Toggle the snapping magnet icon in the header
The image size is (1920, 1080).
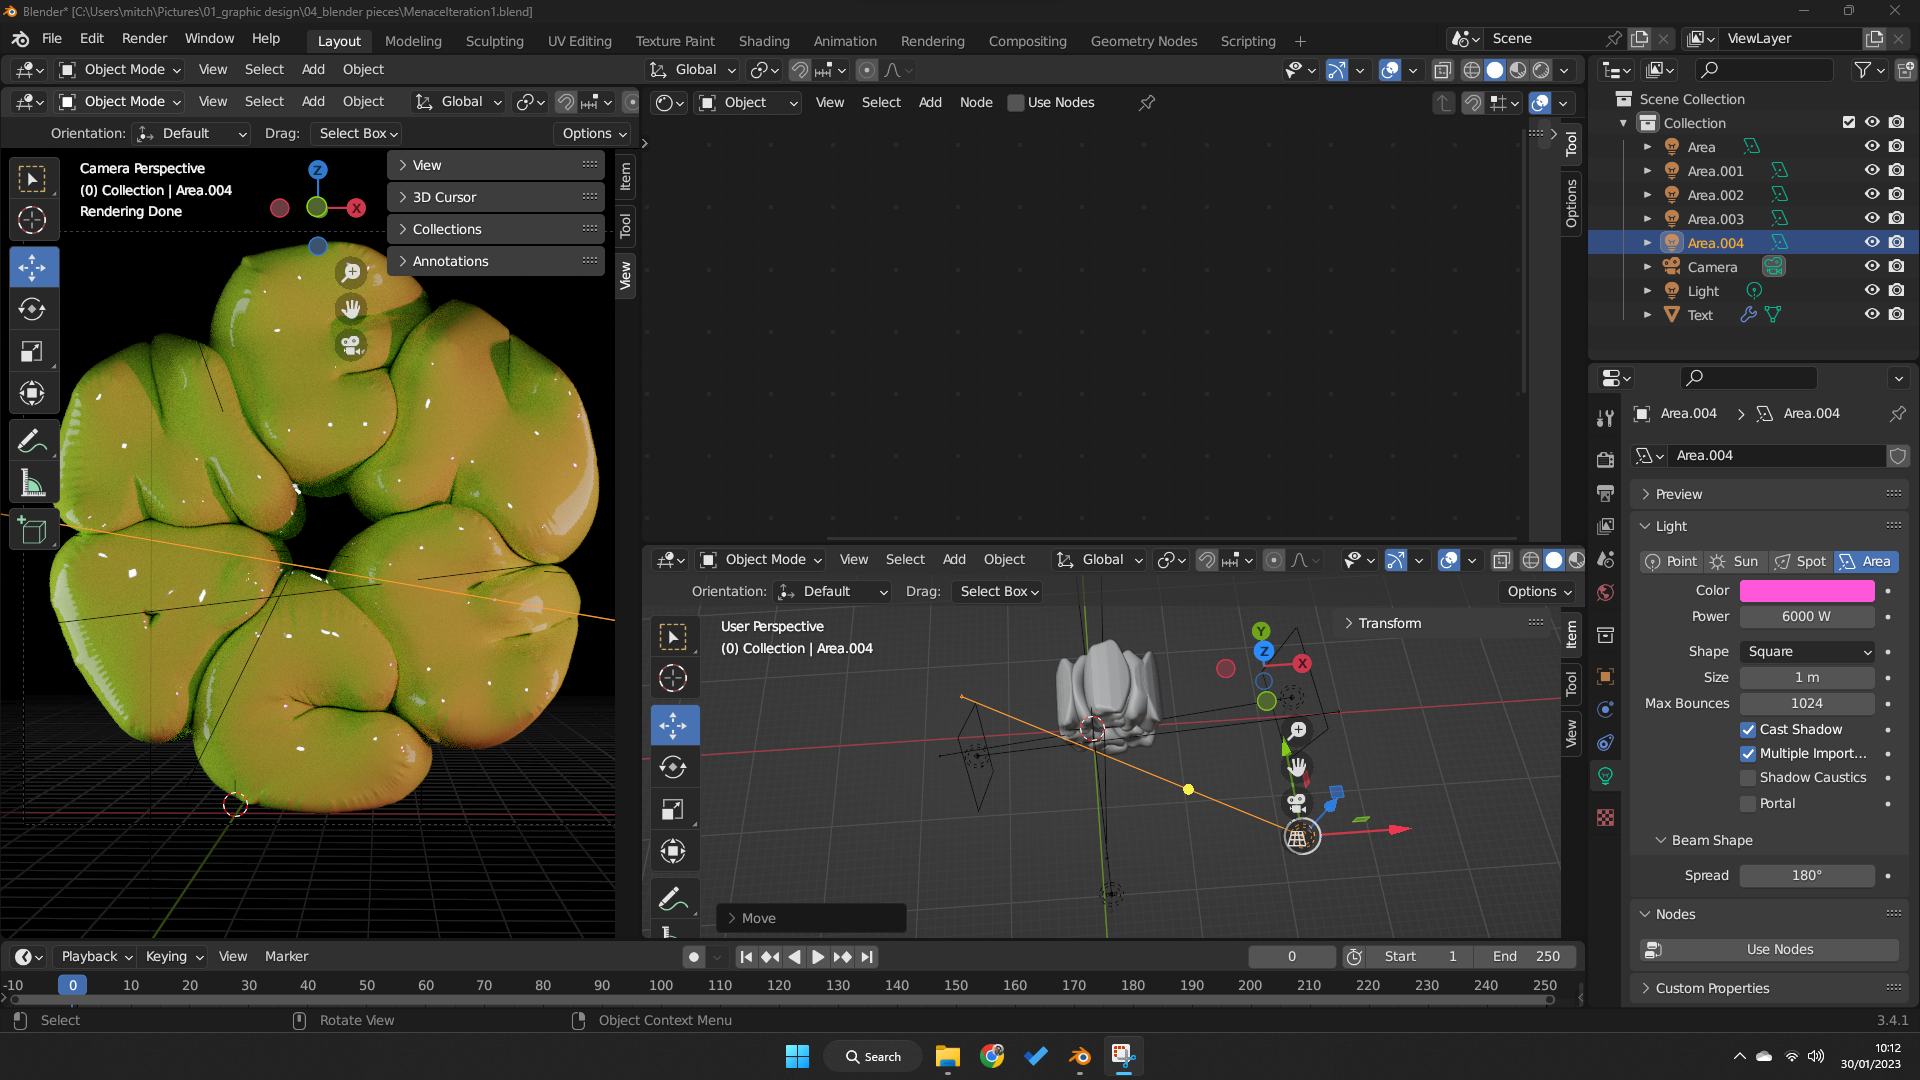click(799, 70)
